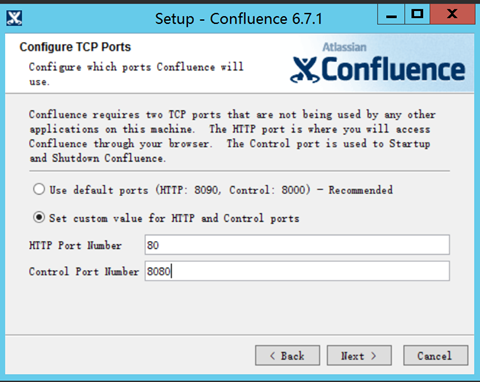Click the Confluence installer icon in title bar
The width and height of the screenshot is (480, 382).
[x=14, y=18]
